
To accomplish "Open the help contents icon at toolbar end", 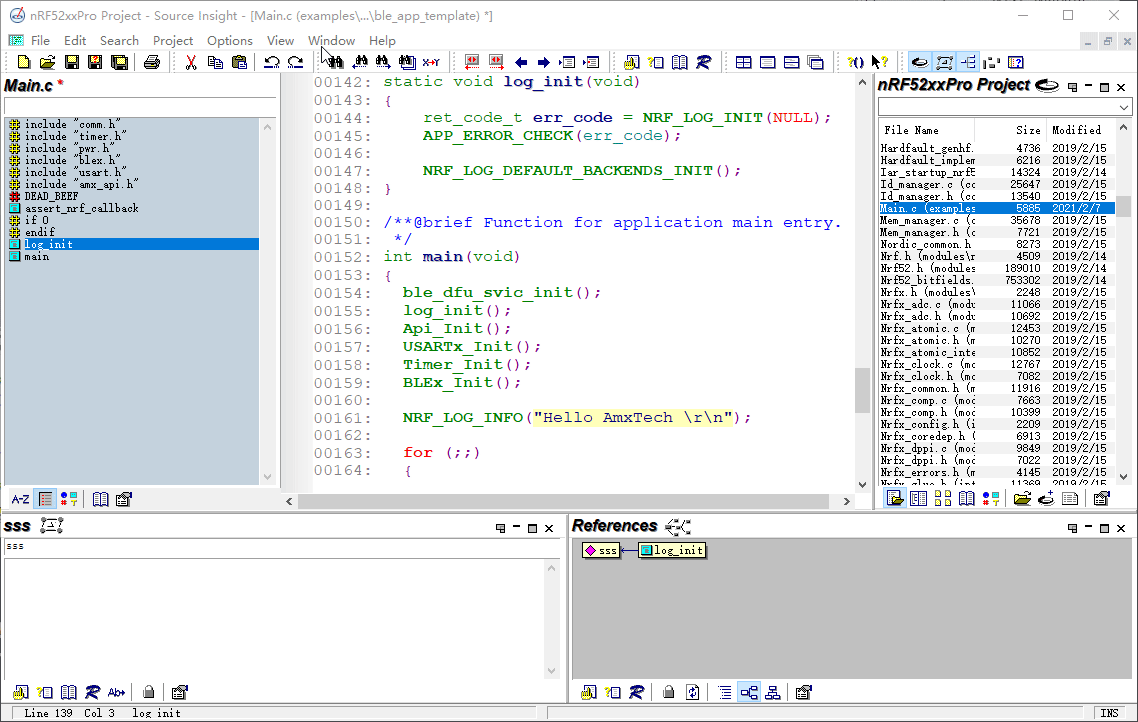I will tap(1016, 62).
